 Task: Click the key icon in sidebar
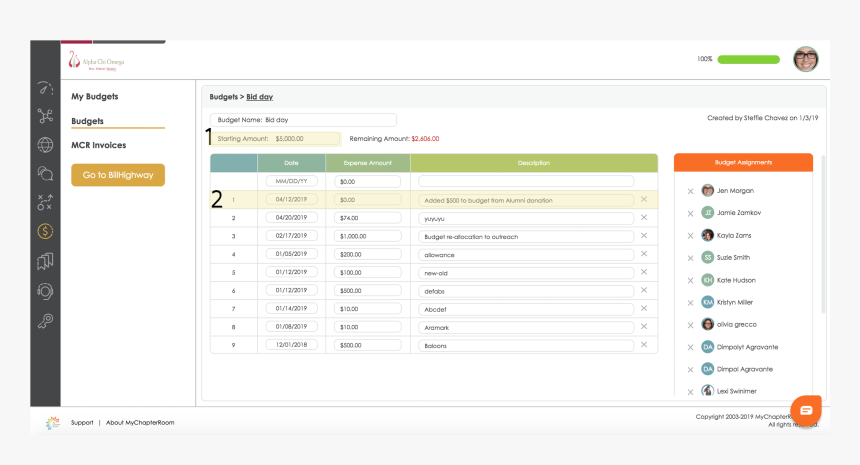pos(45,320)
